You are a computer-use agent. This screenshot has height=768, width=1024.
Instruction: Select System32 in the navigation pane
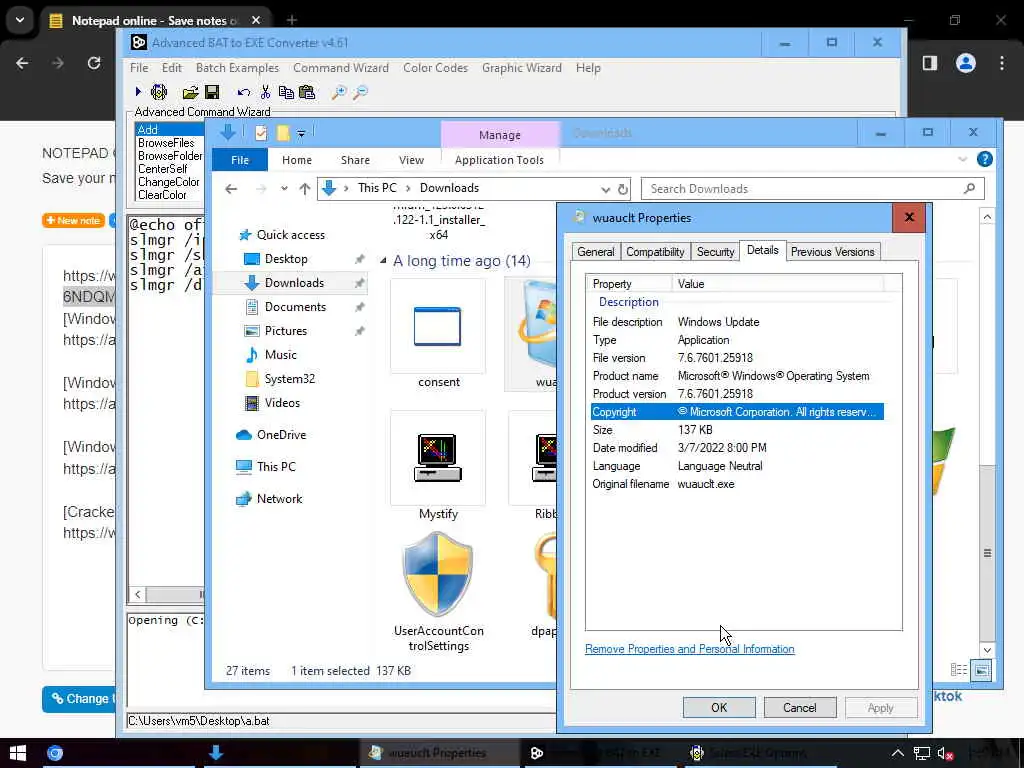[289, 379]
